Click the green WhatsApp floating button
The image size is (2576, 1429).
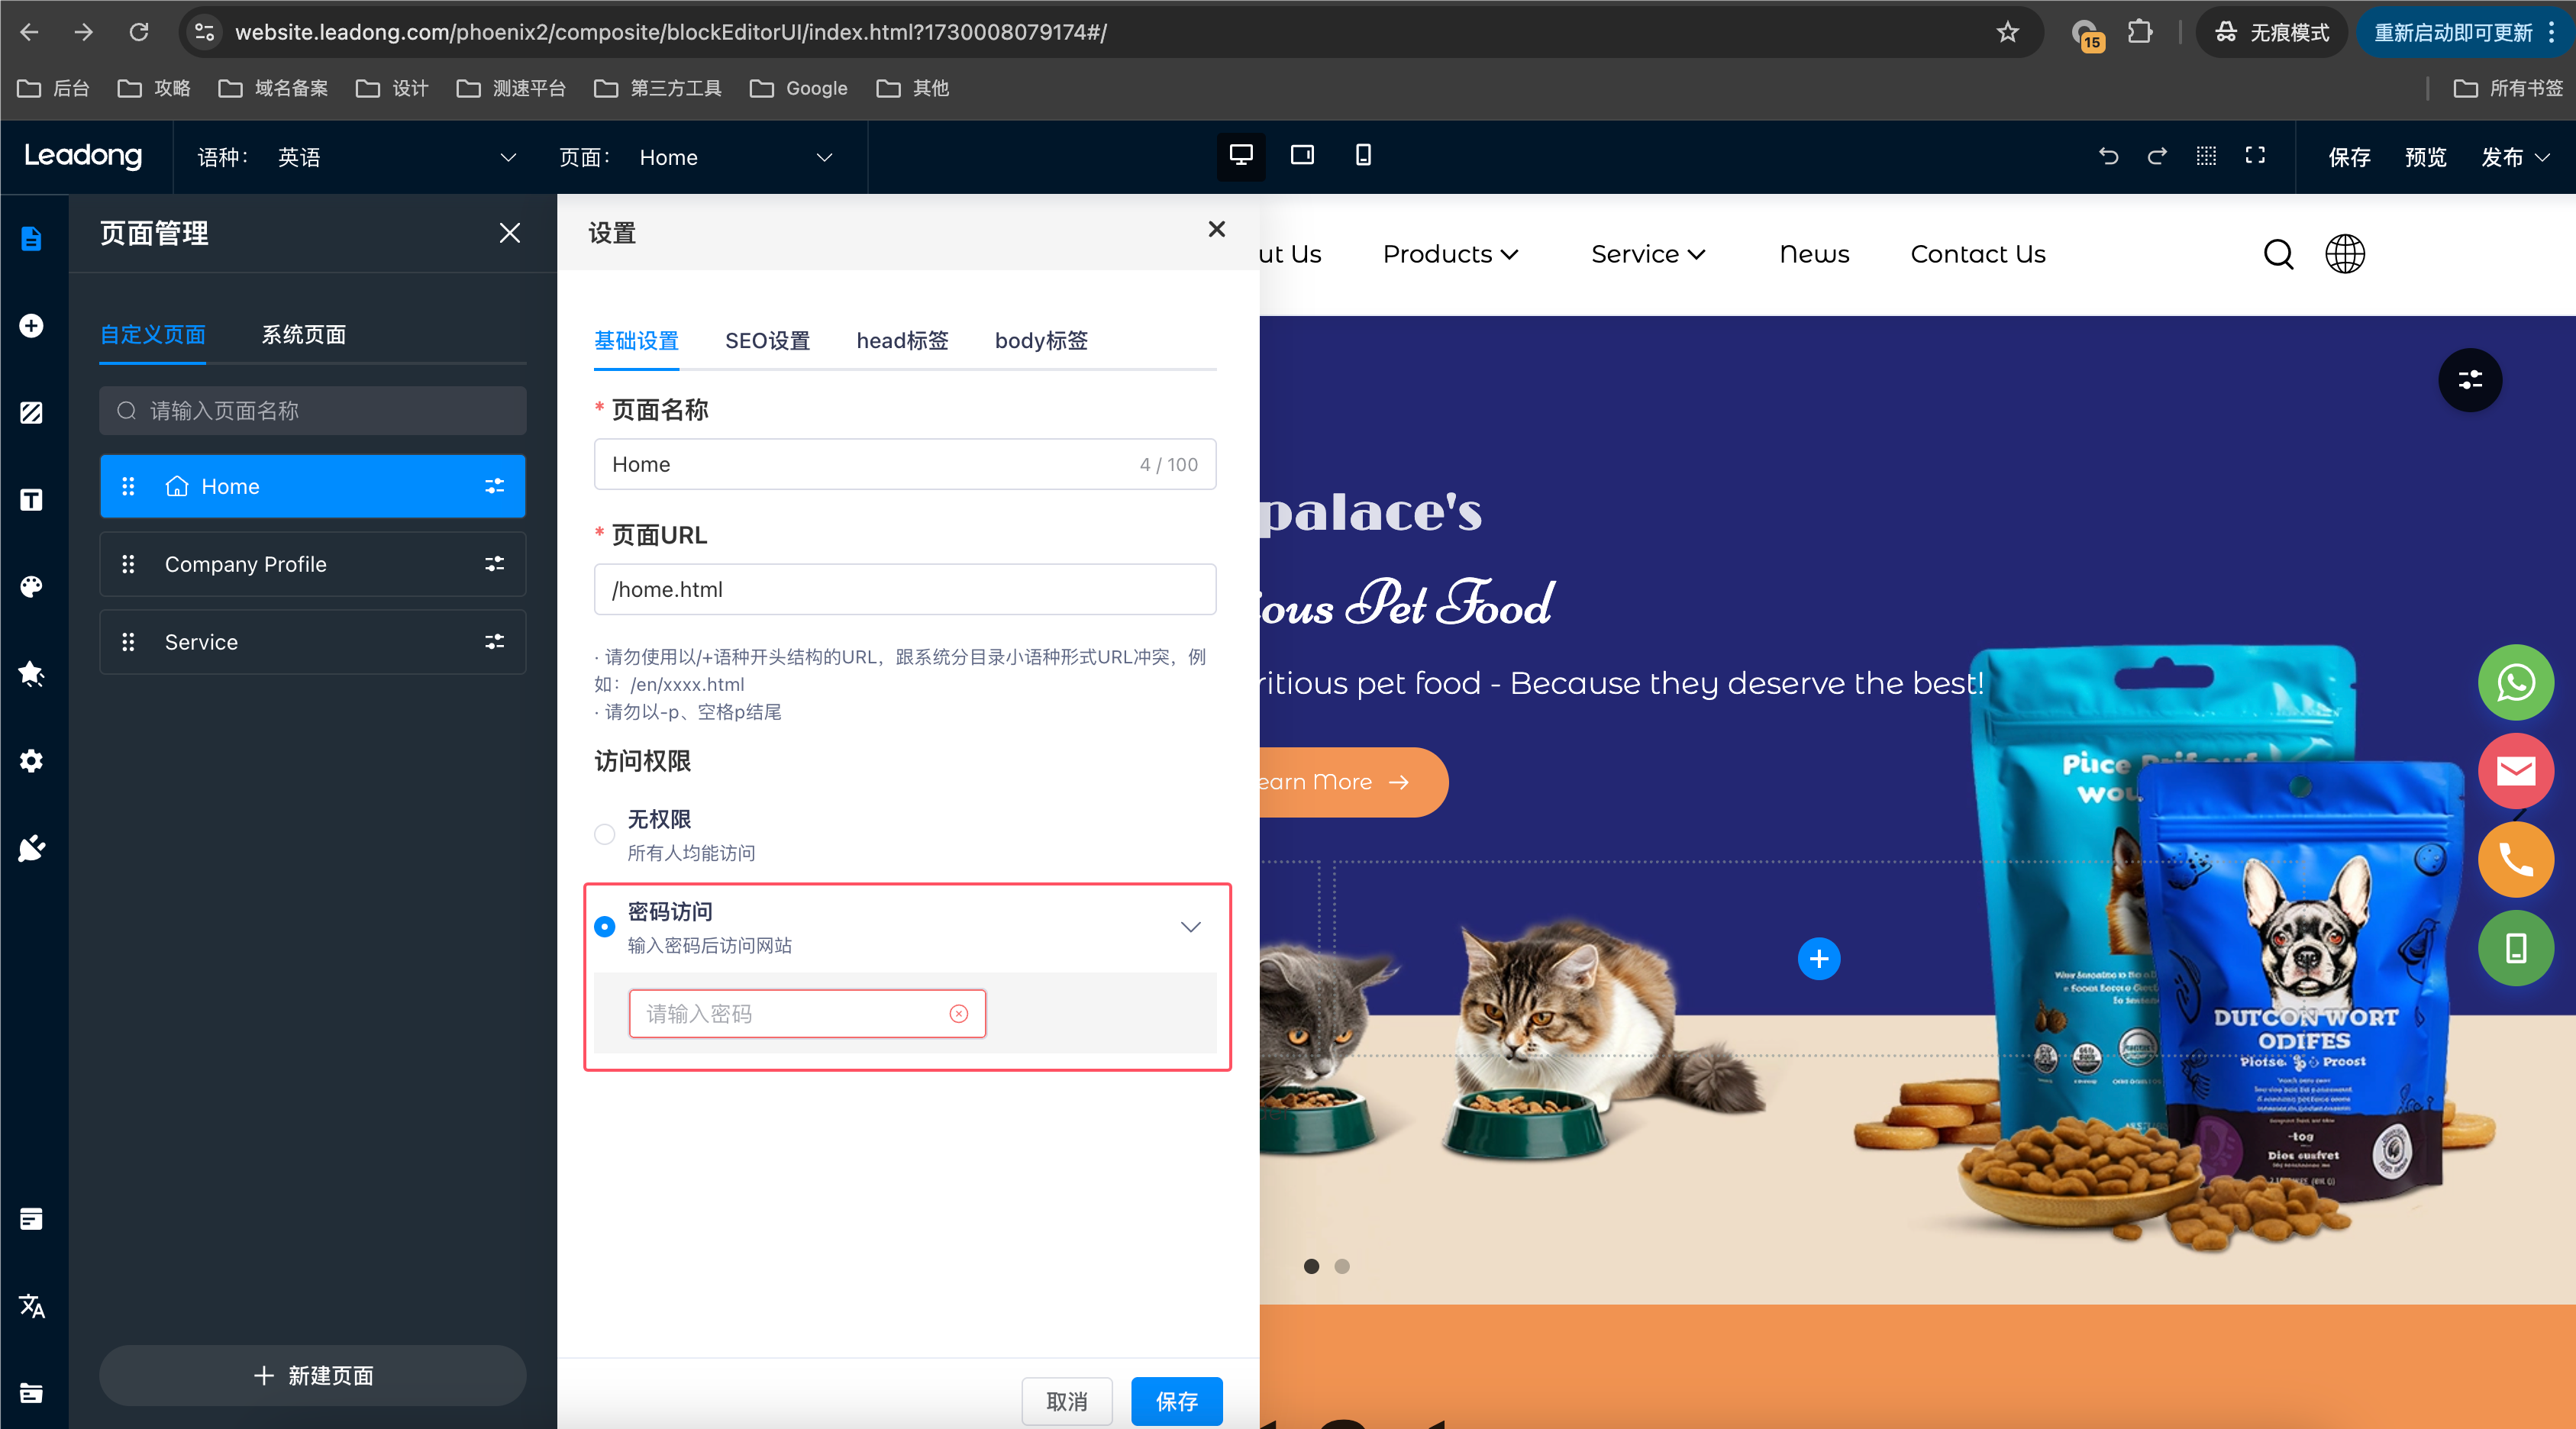click(x=2515, y=683)
